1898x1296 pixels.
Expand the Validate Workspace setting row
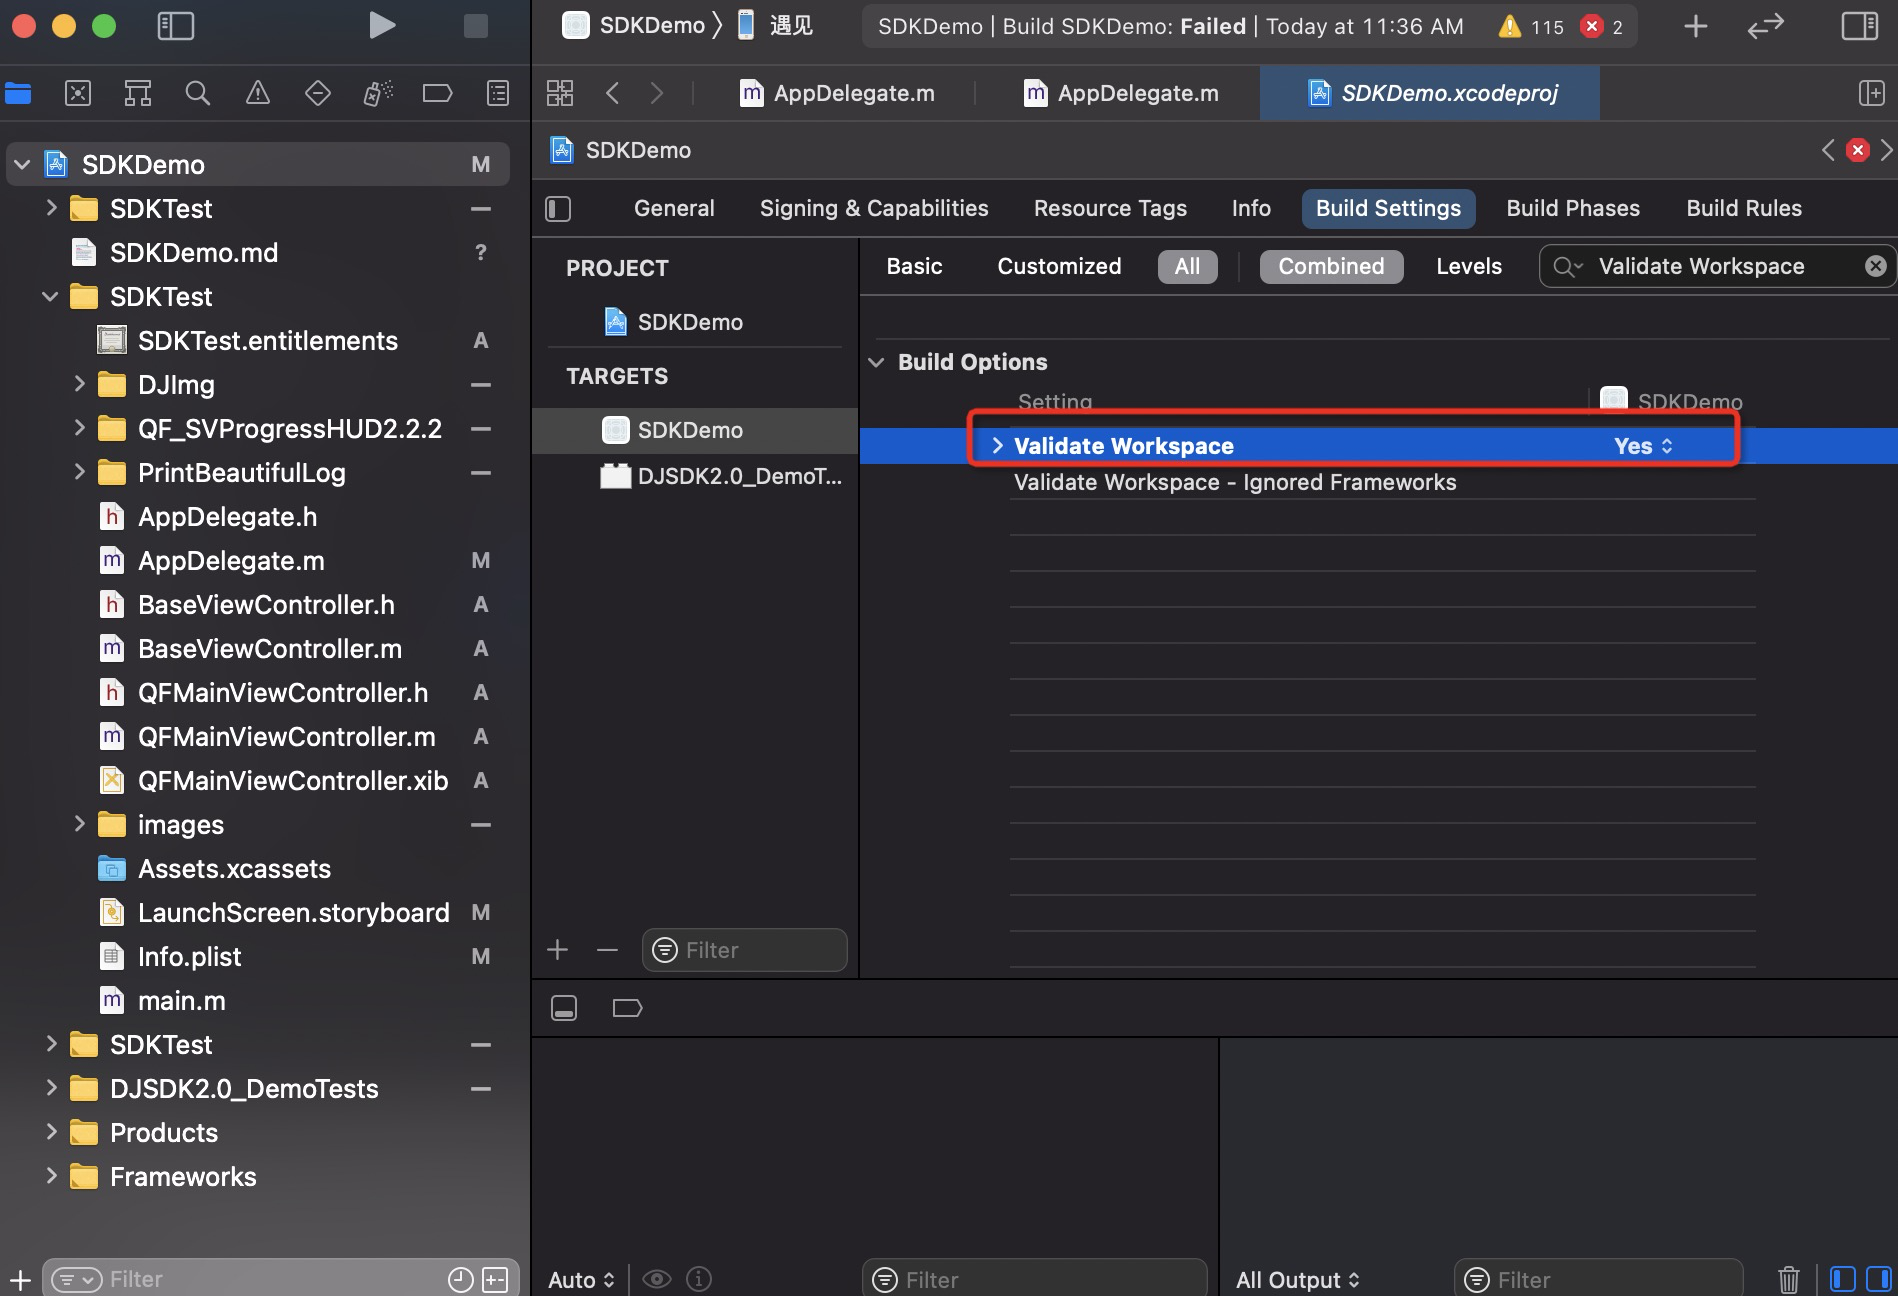(997, 446)
